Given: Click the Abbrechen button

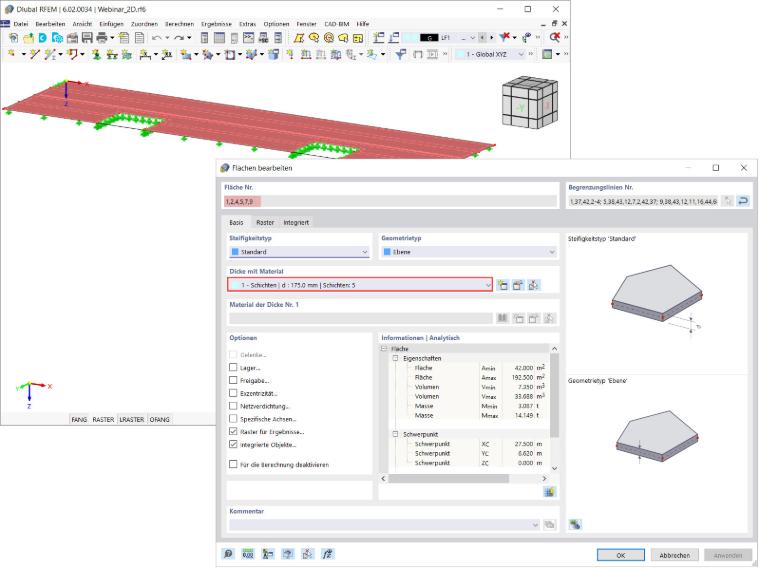Looking at the screenshot, I should tap(674, 555).
